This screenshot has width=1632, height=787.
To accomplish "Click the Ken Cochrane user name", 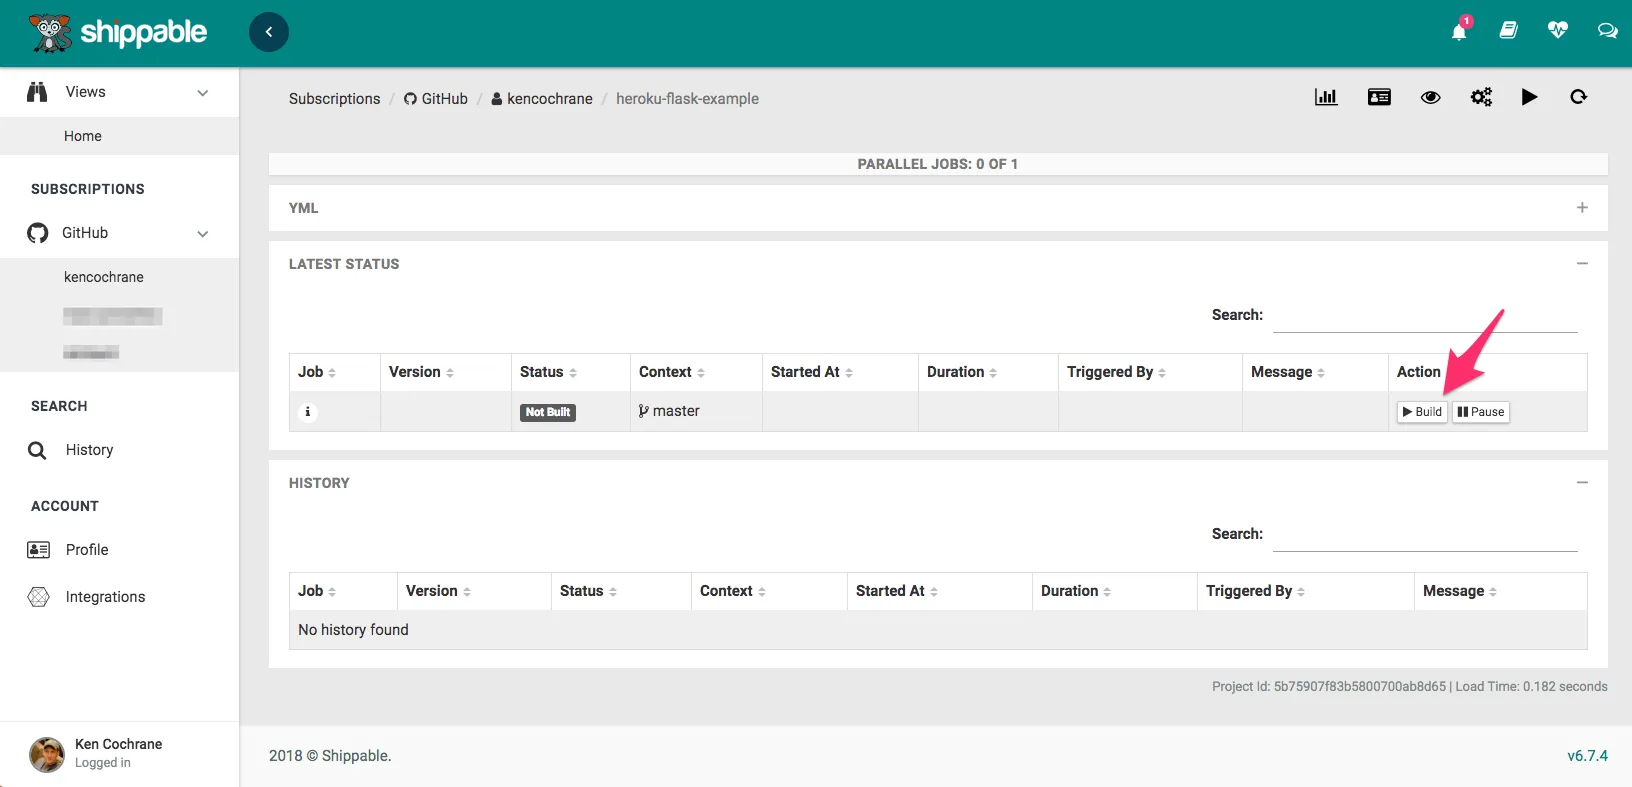I will (x=119, y=744).
